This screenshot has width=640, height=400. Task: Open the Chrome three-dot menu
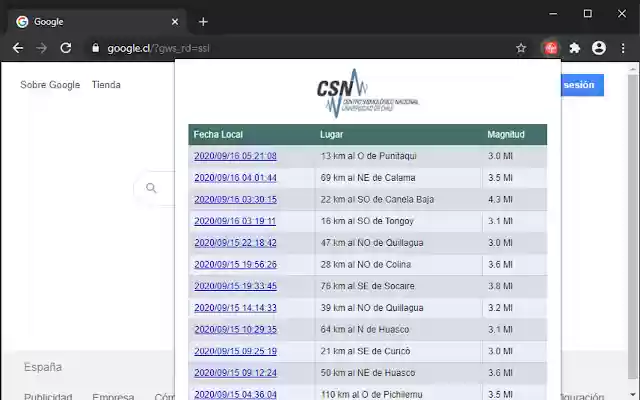coord(623,48)
